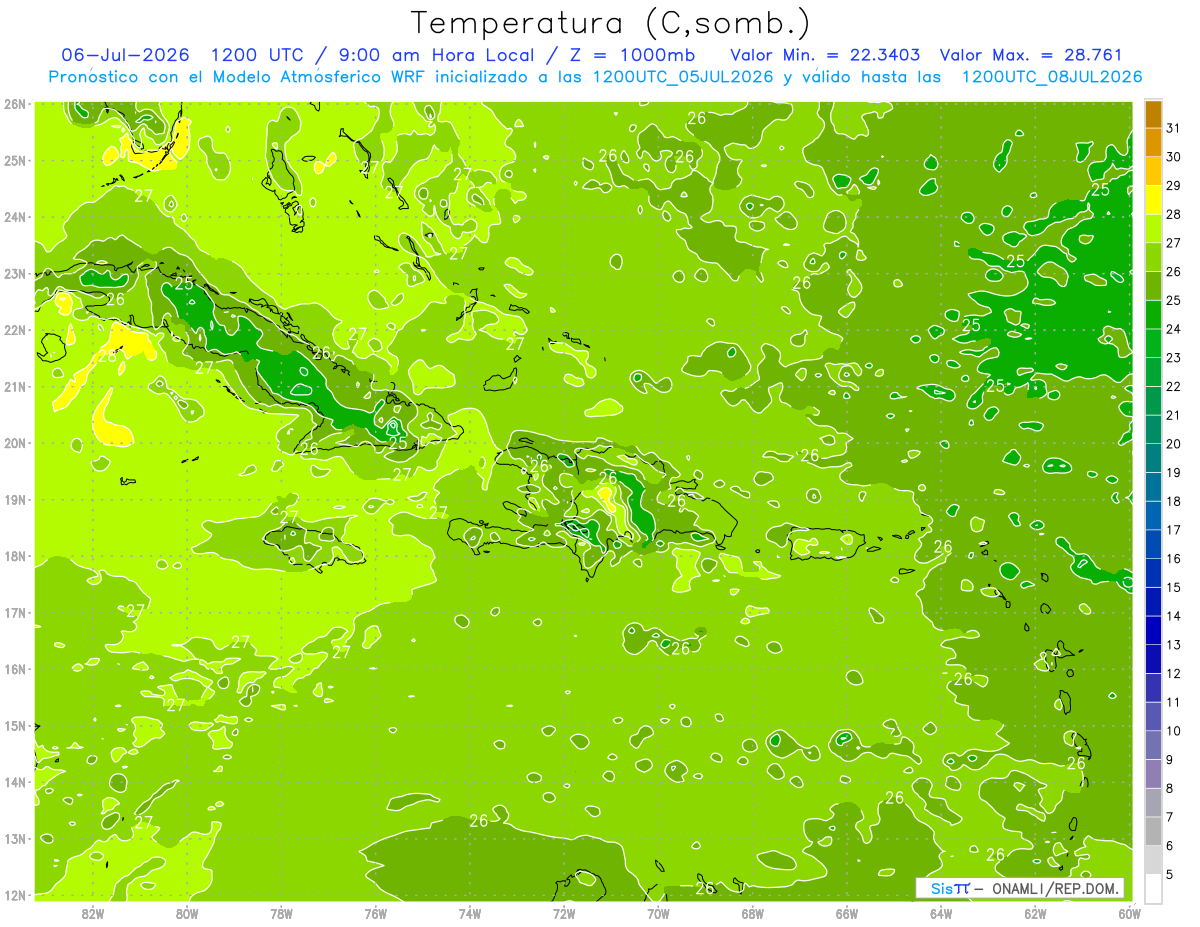Click the '20N' latitude axis label

[x=15, y=443]
